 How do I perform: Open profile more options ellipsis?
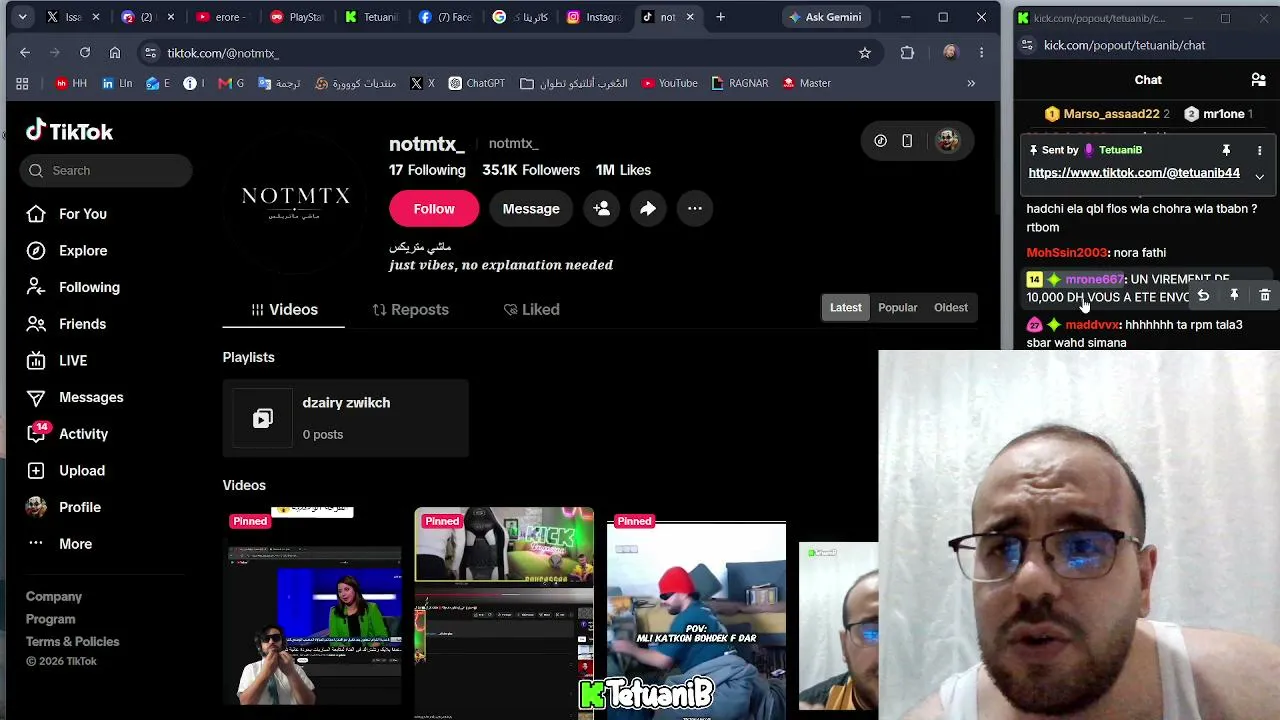click(x=695, y=208)
